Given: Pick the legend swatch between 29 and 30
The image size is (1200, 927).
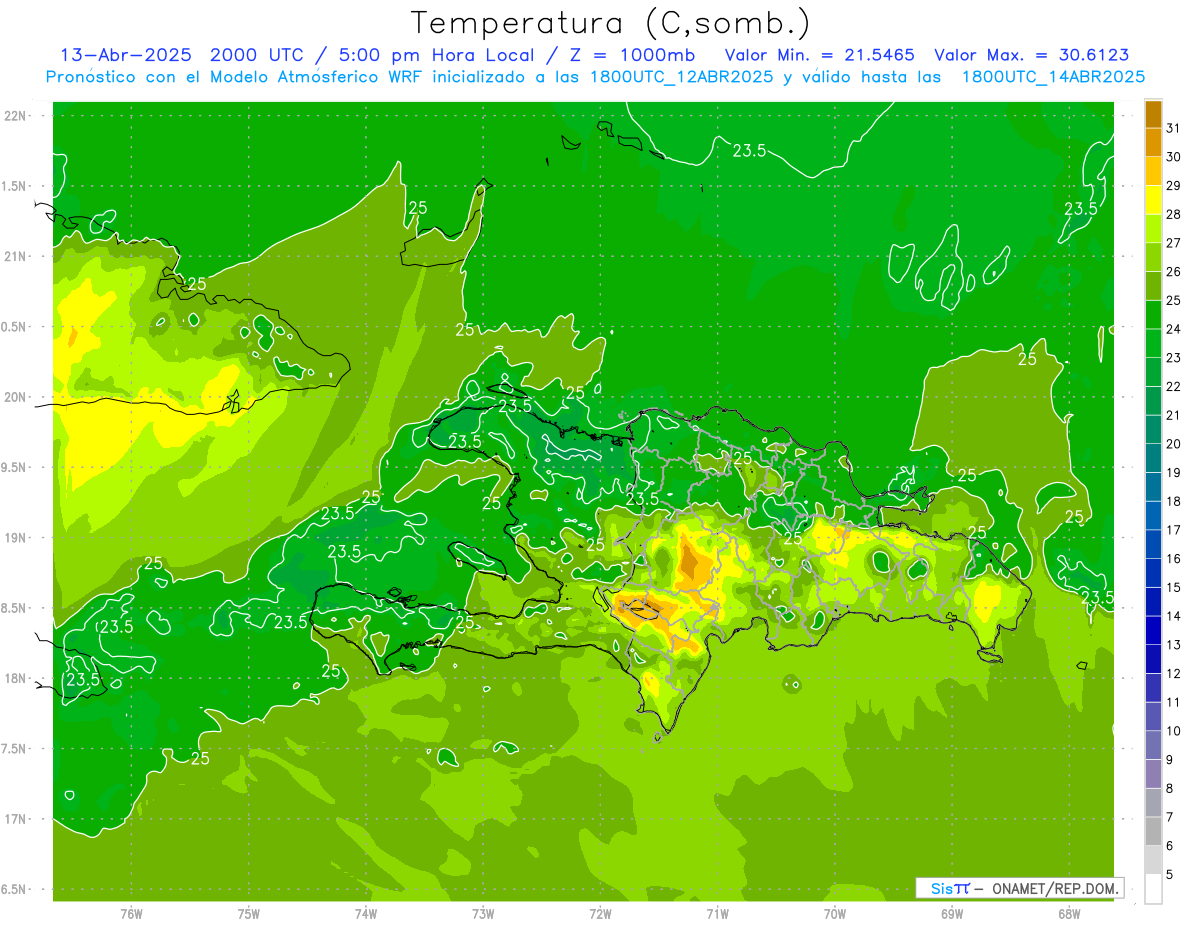Looking at the screenshot, I should (1153, 171).
